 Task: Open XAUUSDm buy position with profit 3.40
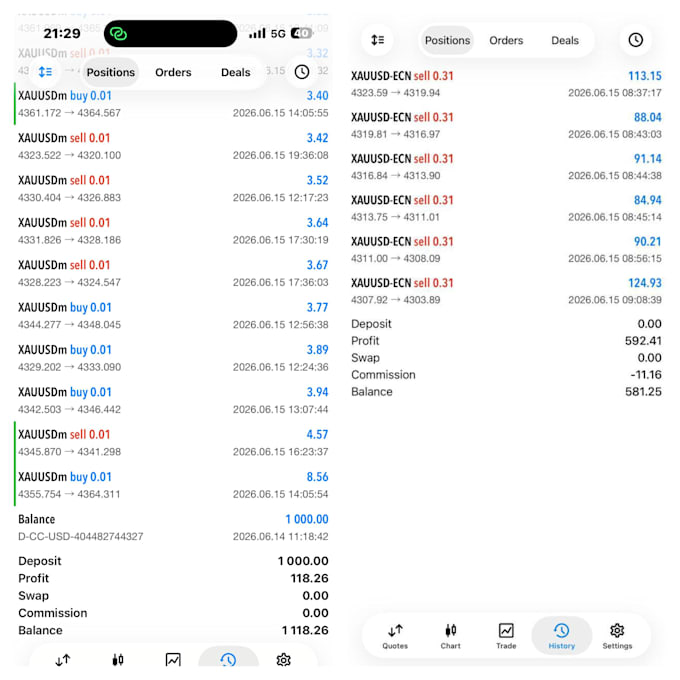[173, 104]
